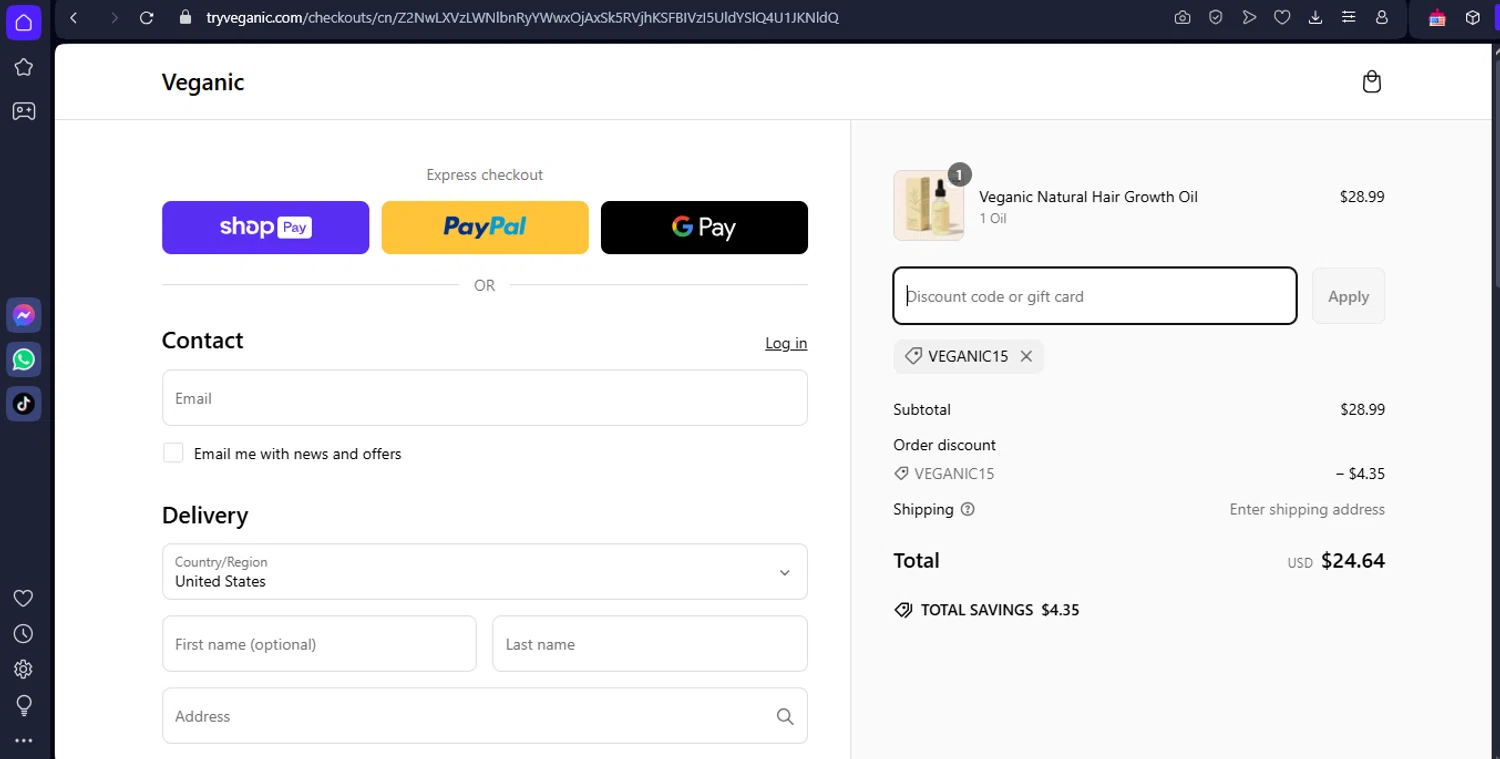This screenshot has height=759, width=1500.
Task: Click the Veganic store logo
Action: 203,82
